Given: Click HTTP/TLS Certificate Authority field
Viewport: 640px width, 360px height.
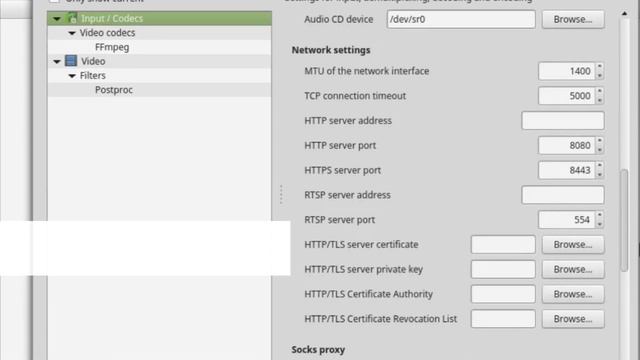Looking at the screenshot, I should [503, 294].
